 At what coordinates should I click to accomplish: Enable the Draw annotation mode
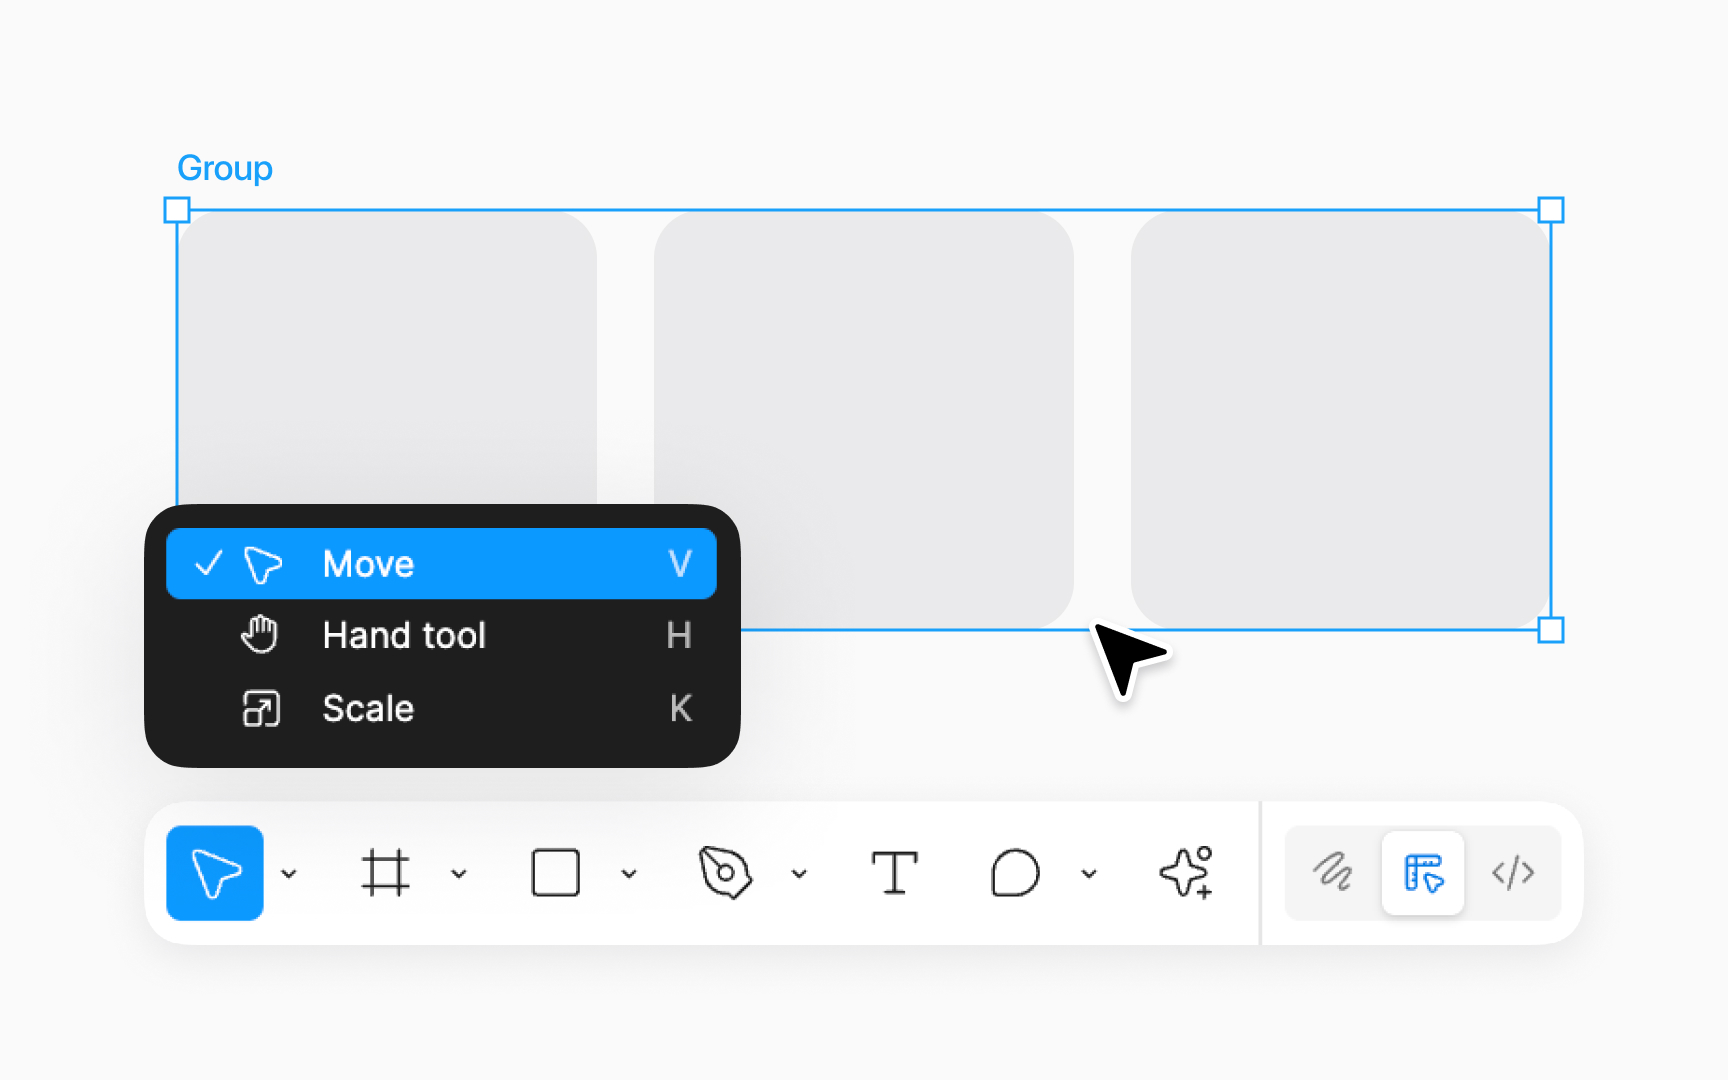coord(1333,872)
